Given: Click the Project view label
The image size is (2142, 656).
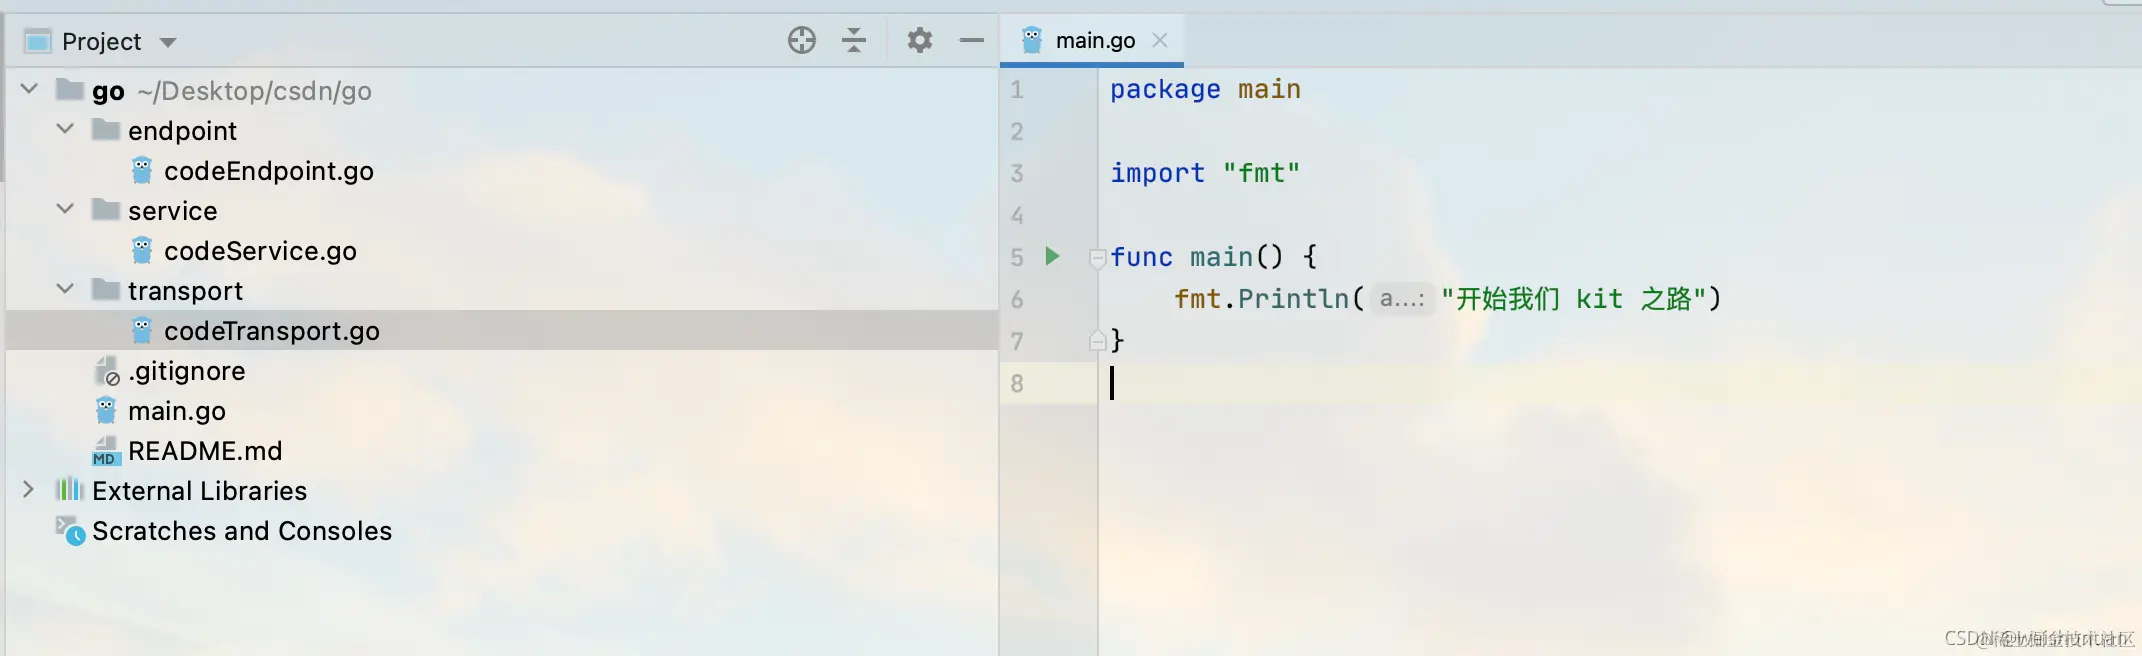Looking at the screenshot, I should point(101,42).
